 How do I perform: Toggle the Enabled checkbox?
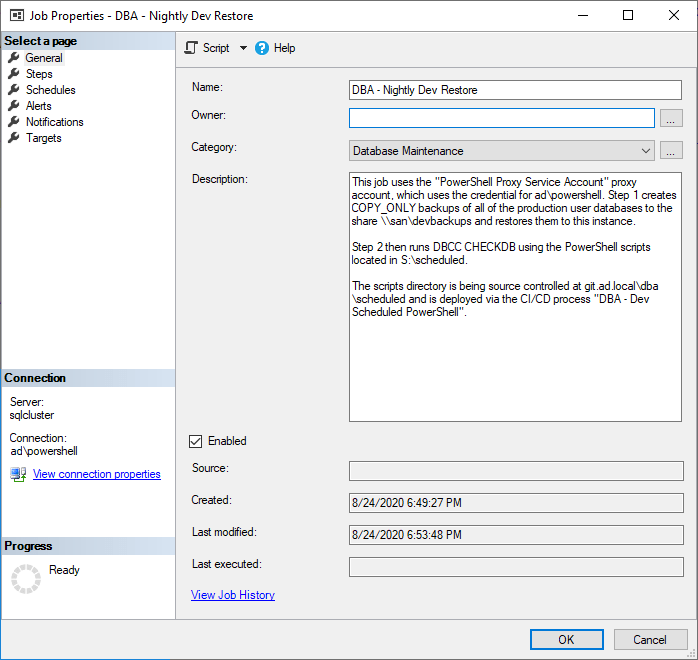(195, 441)
